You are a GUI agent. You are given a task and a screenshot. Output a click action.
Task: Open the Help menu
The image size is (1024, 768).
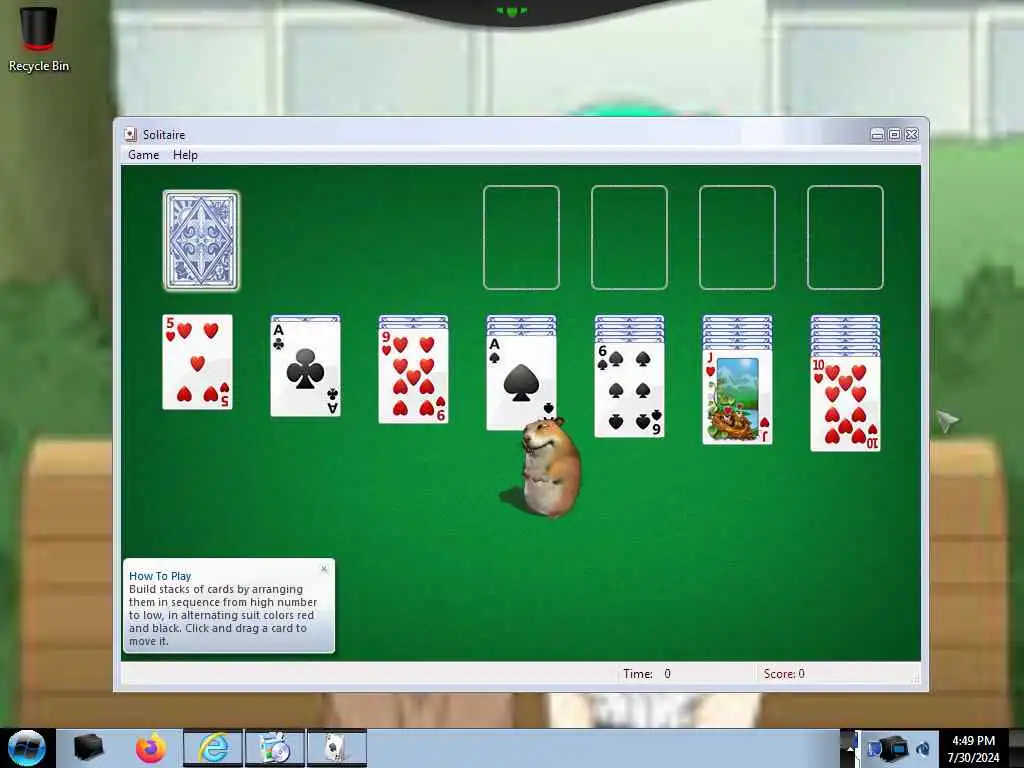pos(185,155)
